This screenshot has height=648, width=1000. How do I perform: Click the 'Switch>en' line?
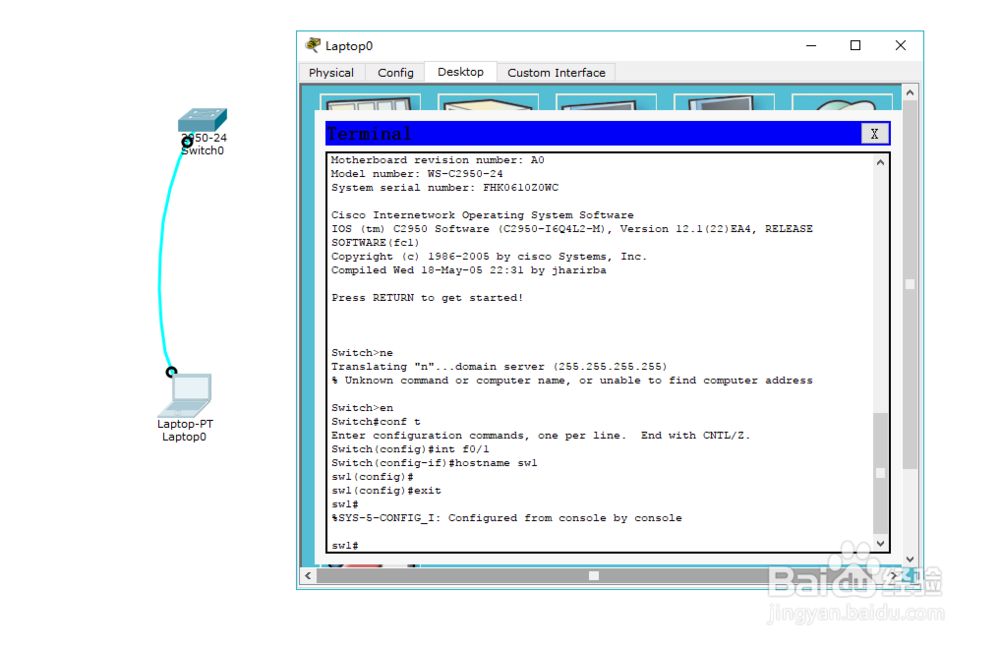[x=362, y=408]
